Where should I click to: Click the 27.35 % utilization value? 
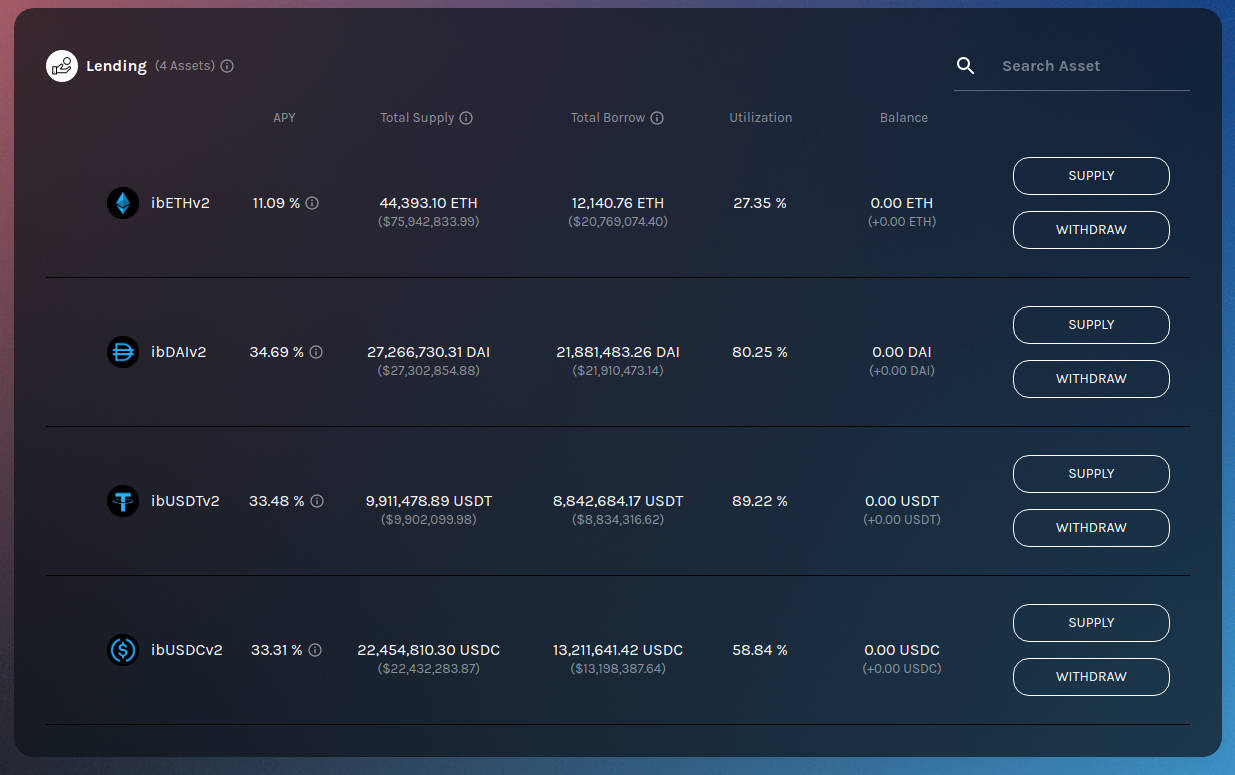coord(760,203)
